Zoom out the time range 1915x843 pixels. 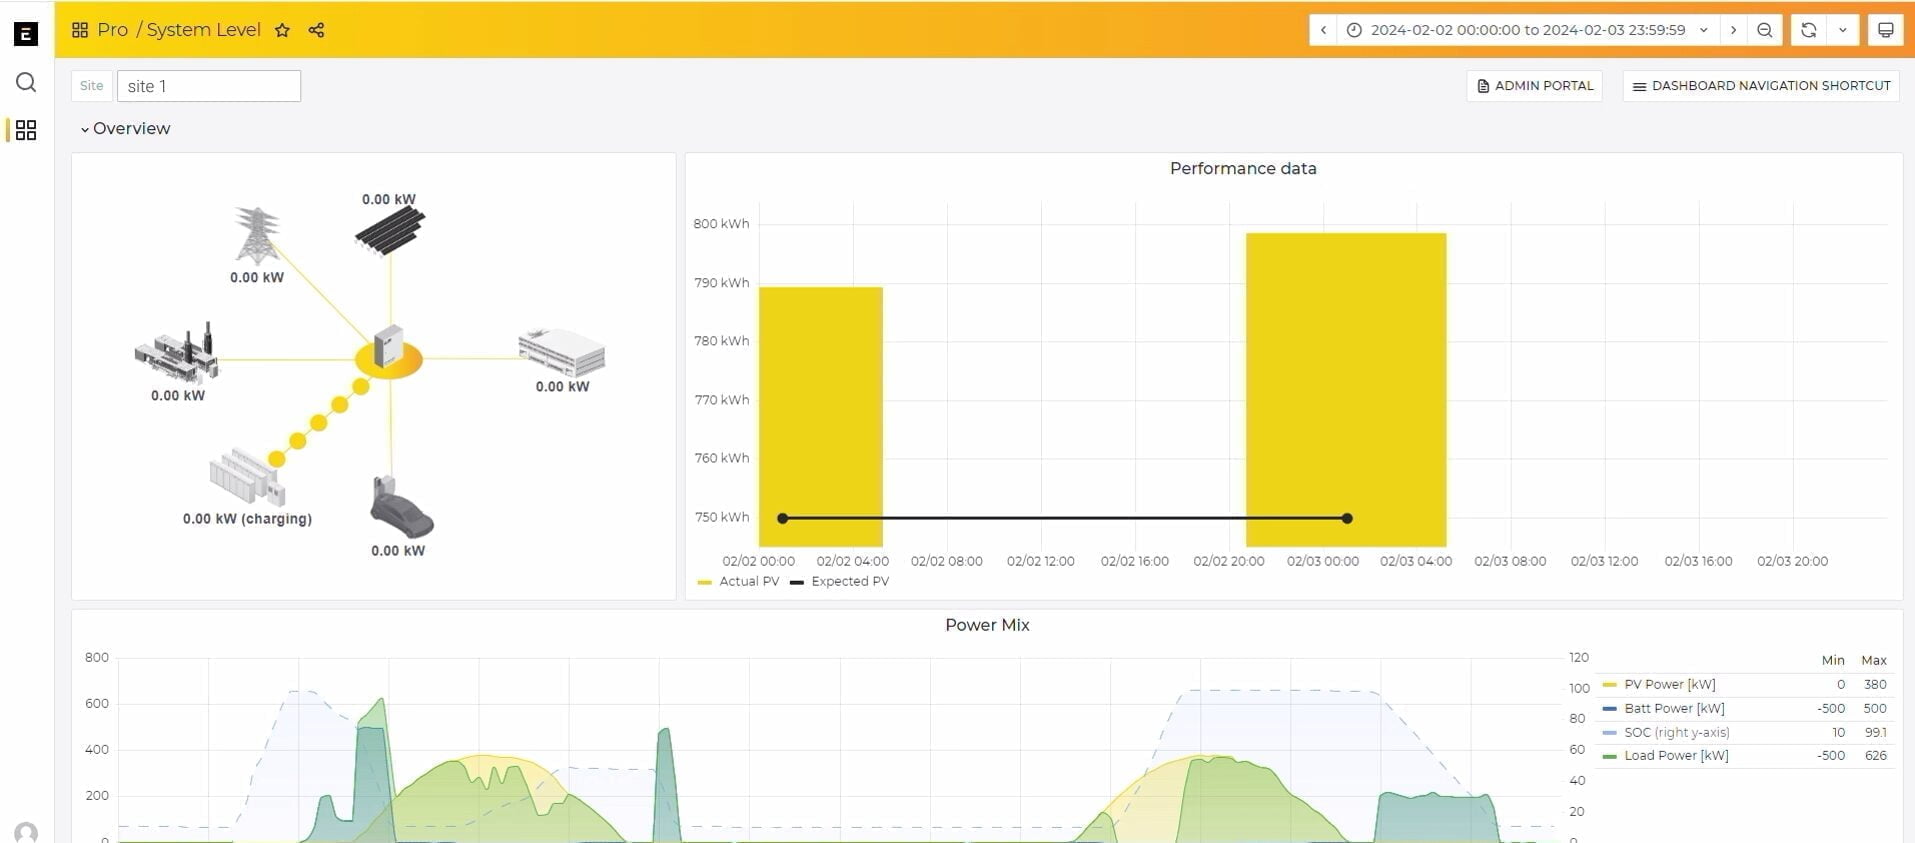(x=1765, y=30)
